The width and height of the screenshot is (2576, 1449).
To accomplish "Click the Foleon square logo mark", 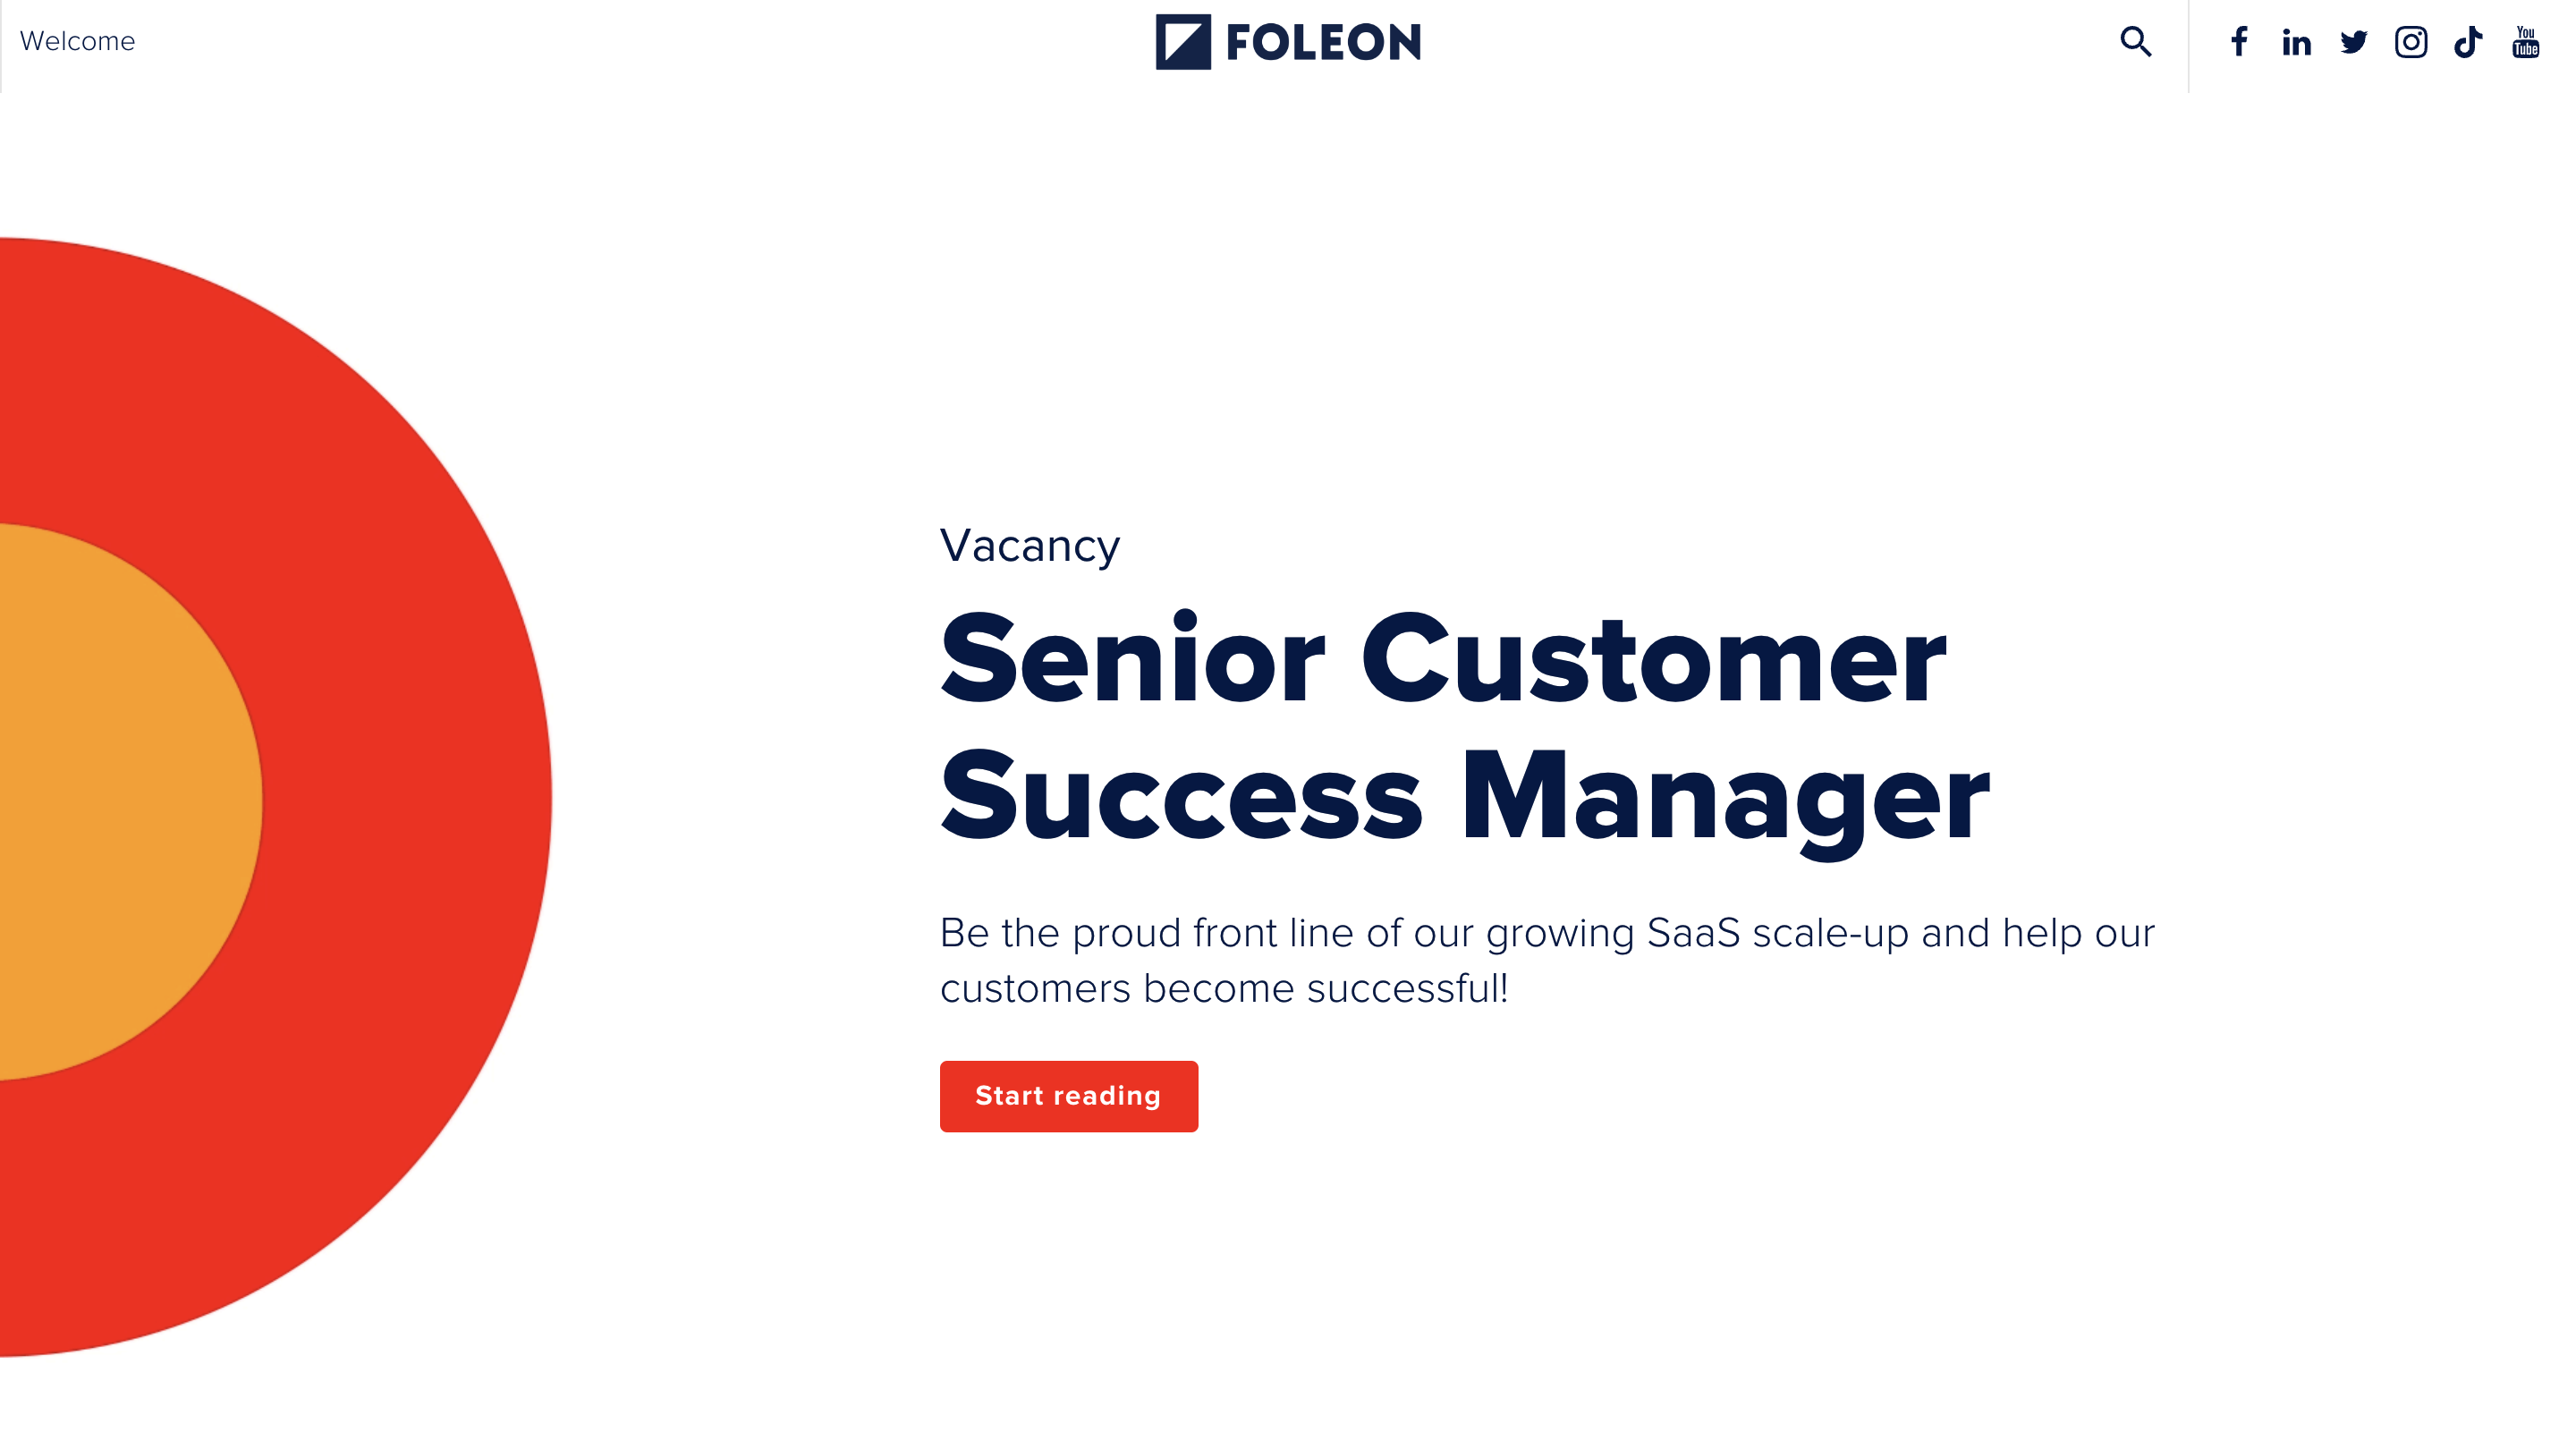I will (1183, 42).
